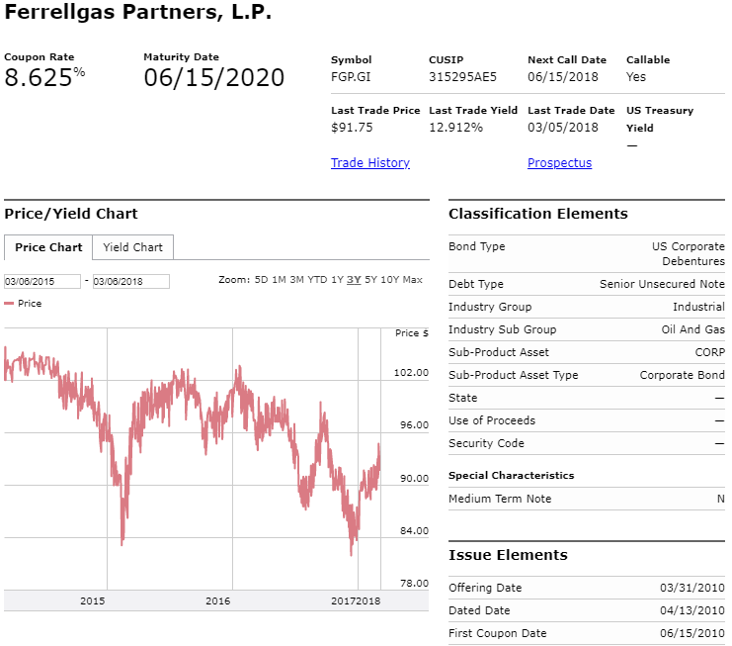Set chart zoom to 1Y
732x646 pixels.
(x=337, y=280)
